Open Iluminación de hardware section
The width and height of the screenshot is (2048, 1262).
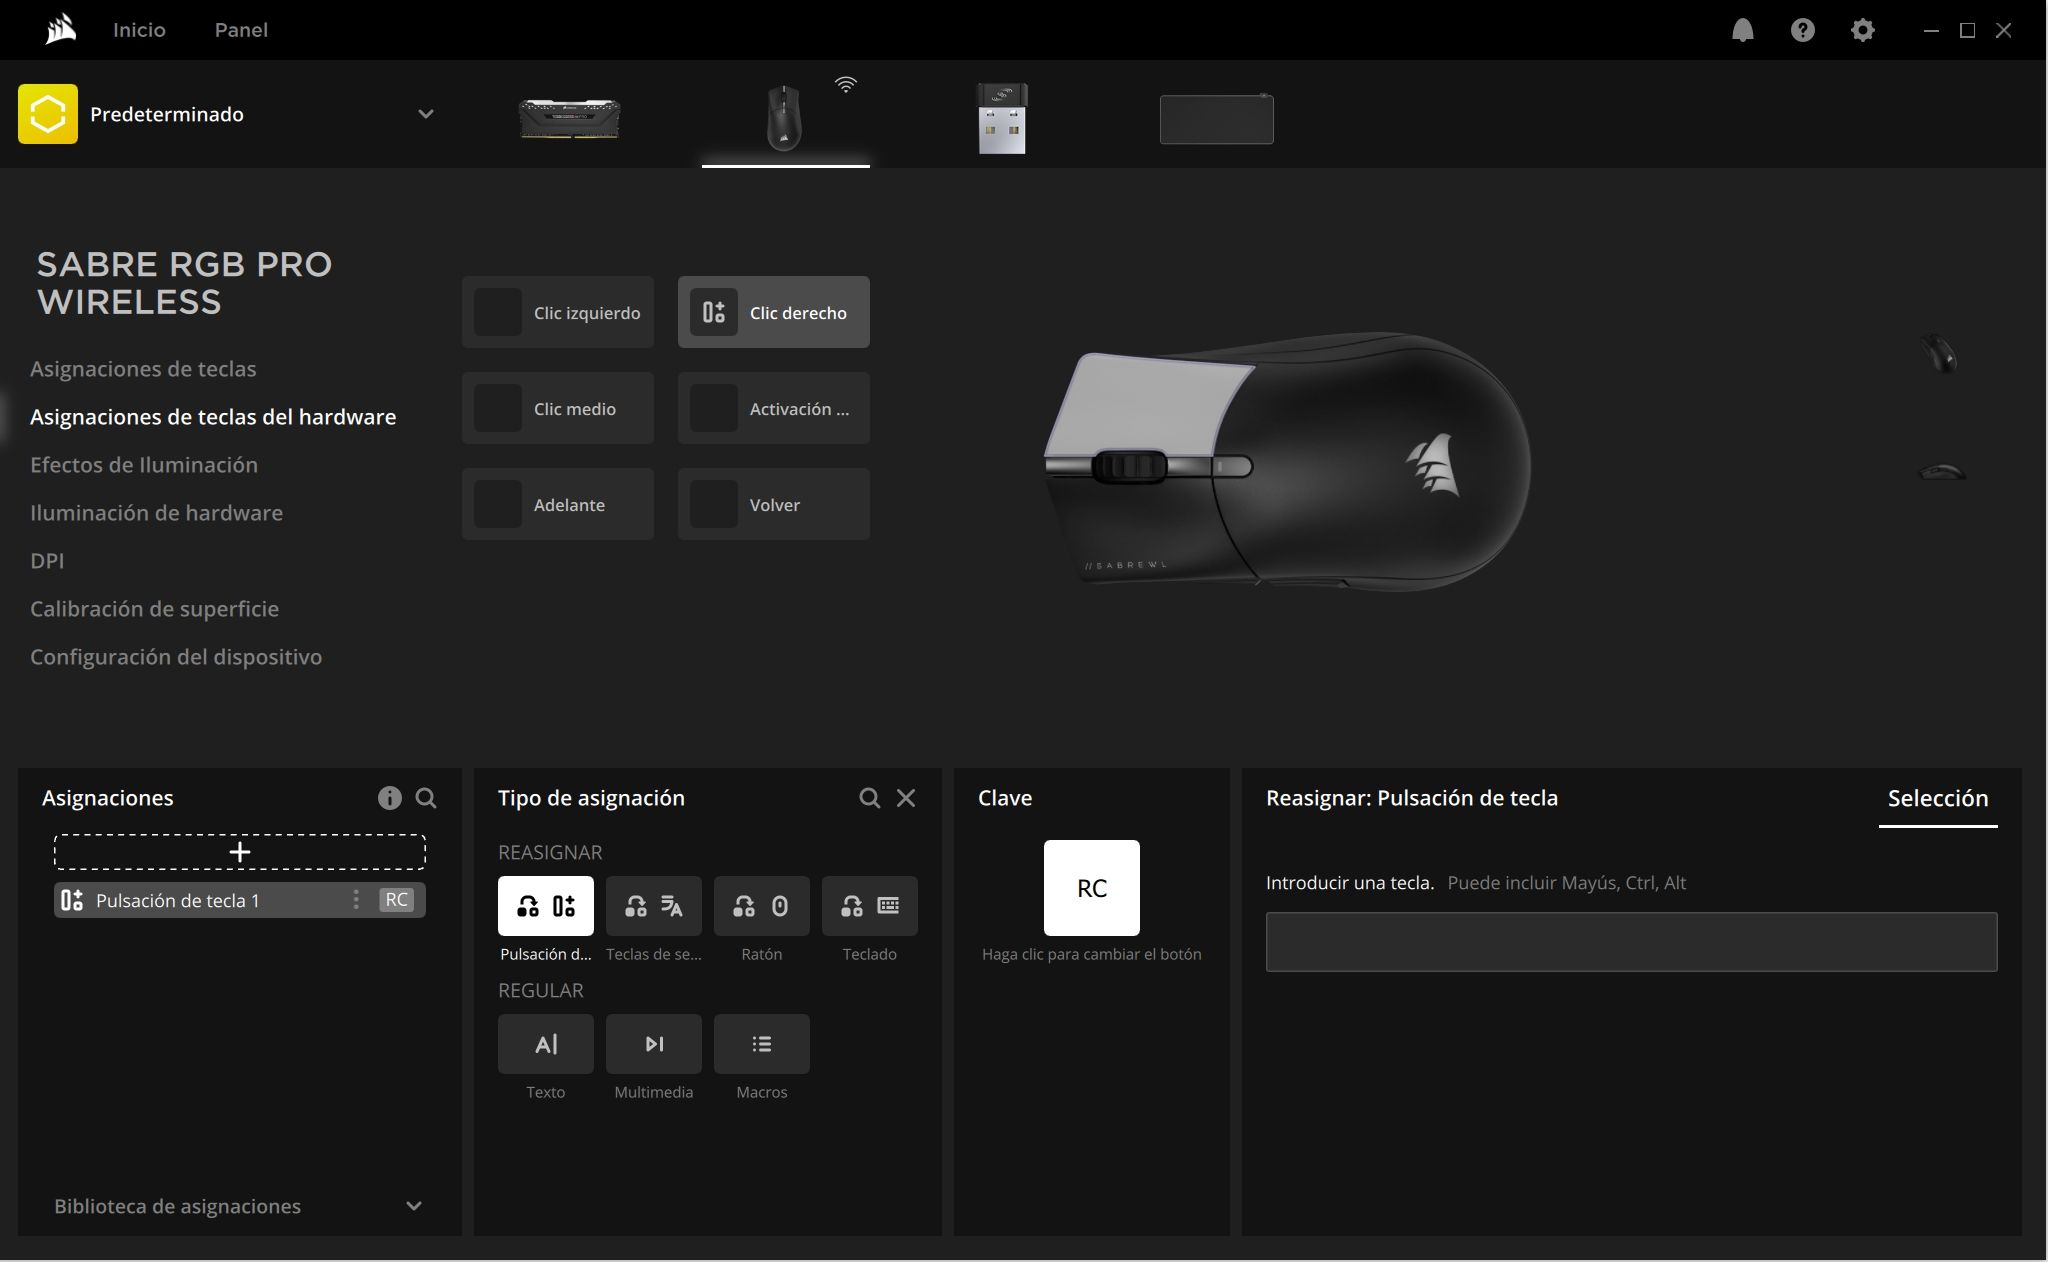[x=156, y=513]
